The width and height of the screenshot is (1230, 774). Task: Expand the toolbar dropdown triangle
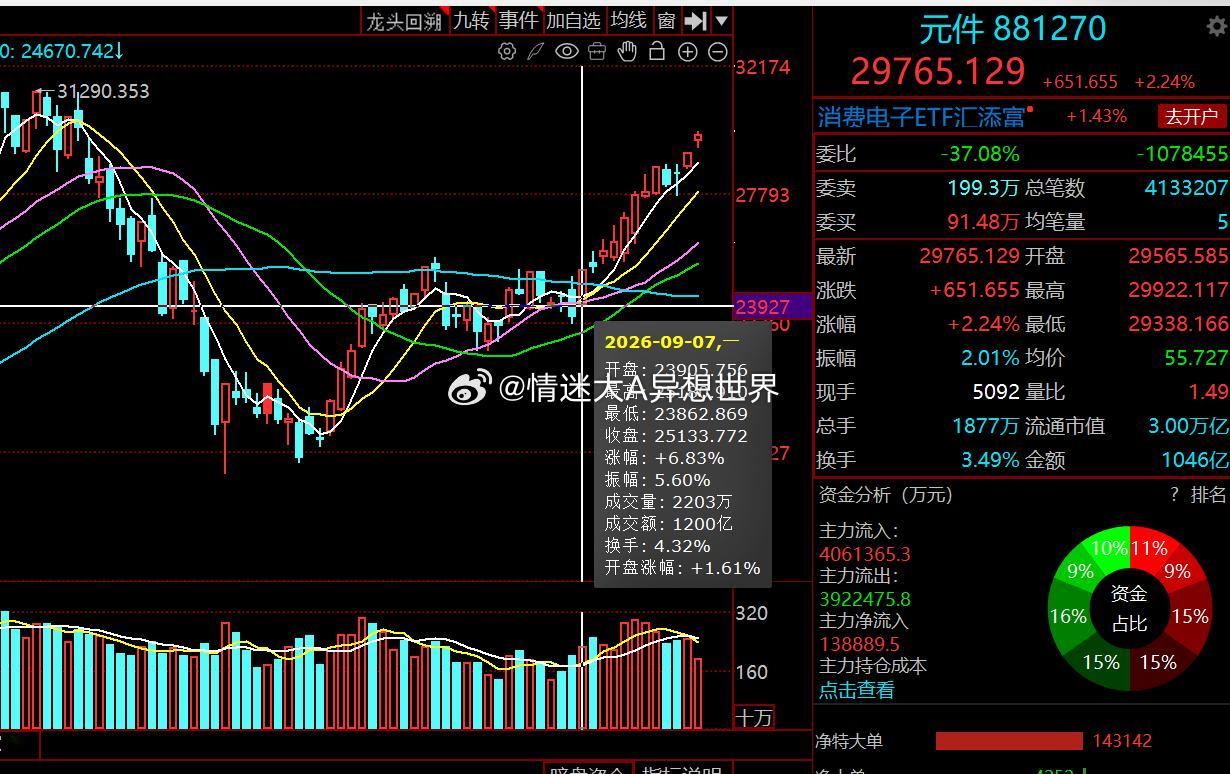722,20
